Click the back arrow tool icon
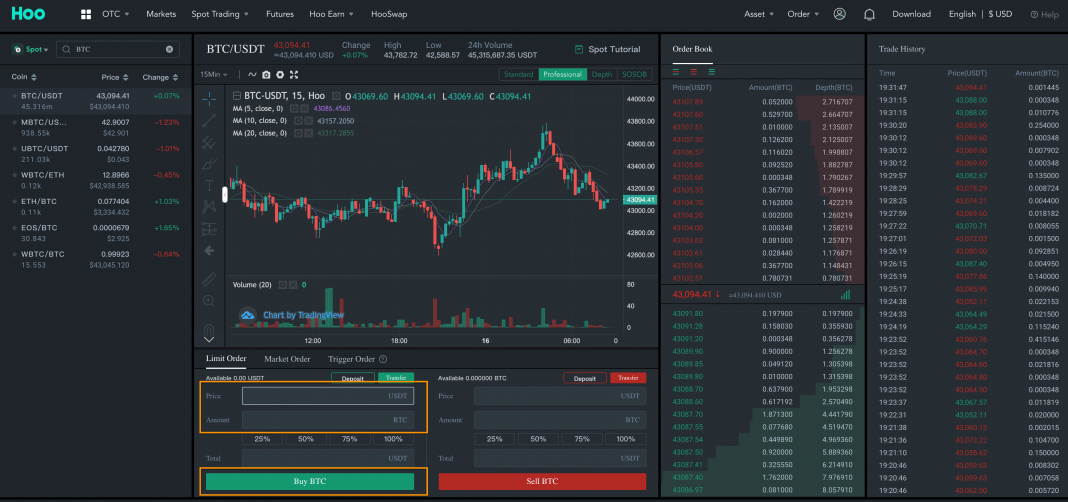The image size is (1068, 502). (209, 251)
